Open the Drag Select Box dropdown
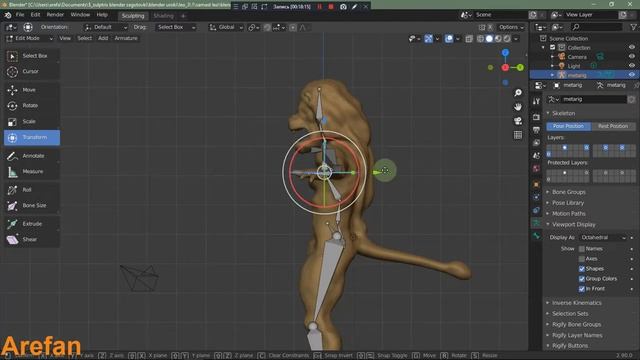Screen dimensions: 640x360 click(x=176, y=27)
